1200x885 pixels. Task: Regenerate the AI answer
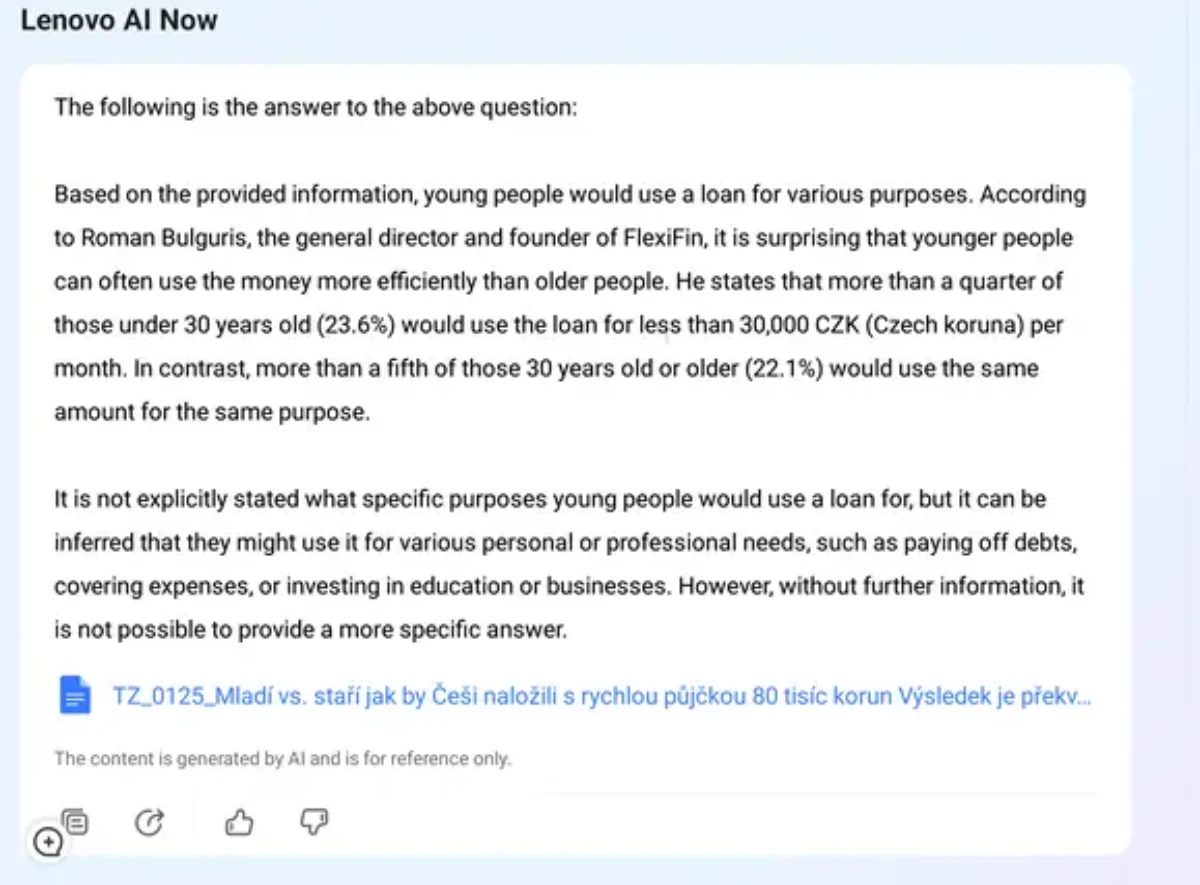[x=148, y=823]
